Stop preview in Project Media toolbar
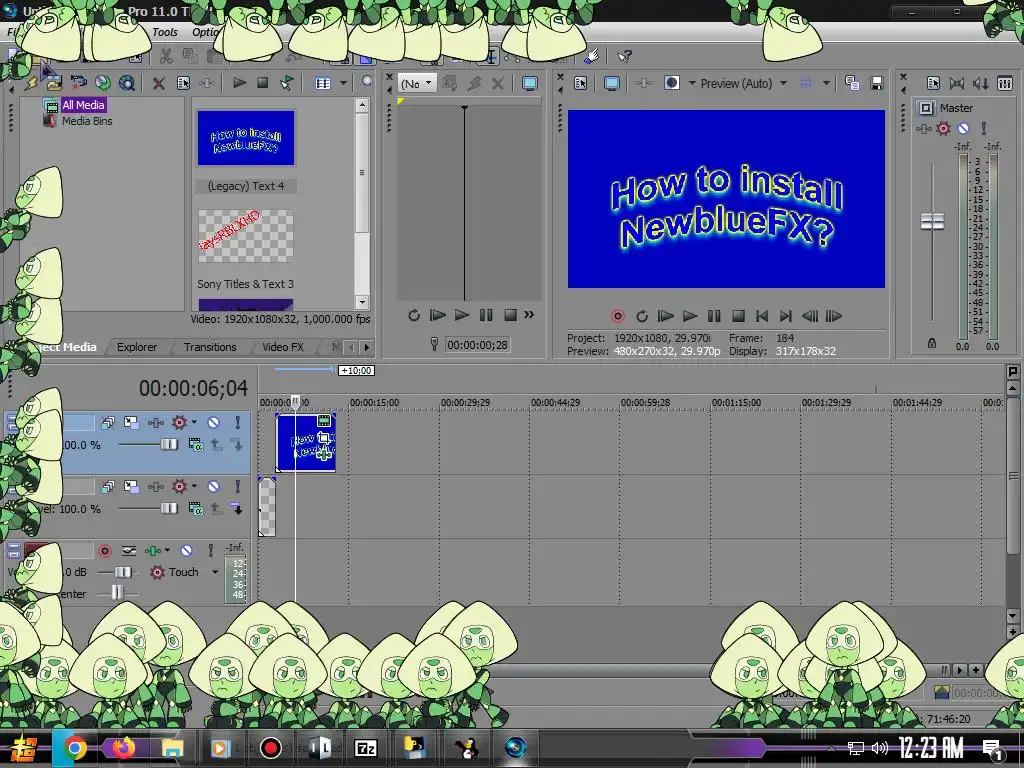Screen dimensions: 1024x768 (263, 83)
